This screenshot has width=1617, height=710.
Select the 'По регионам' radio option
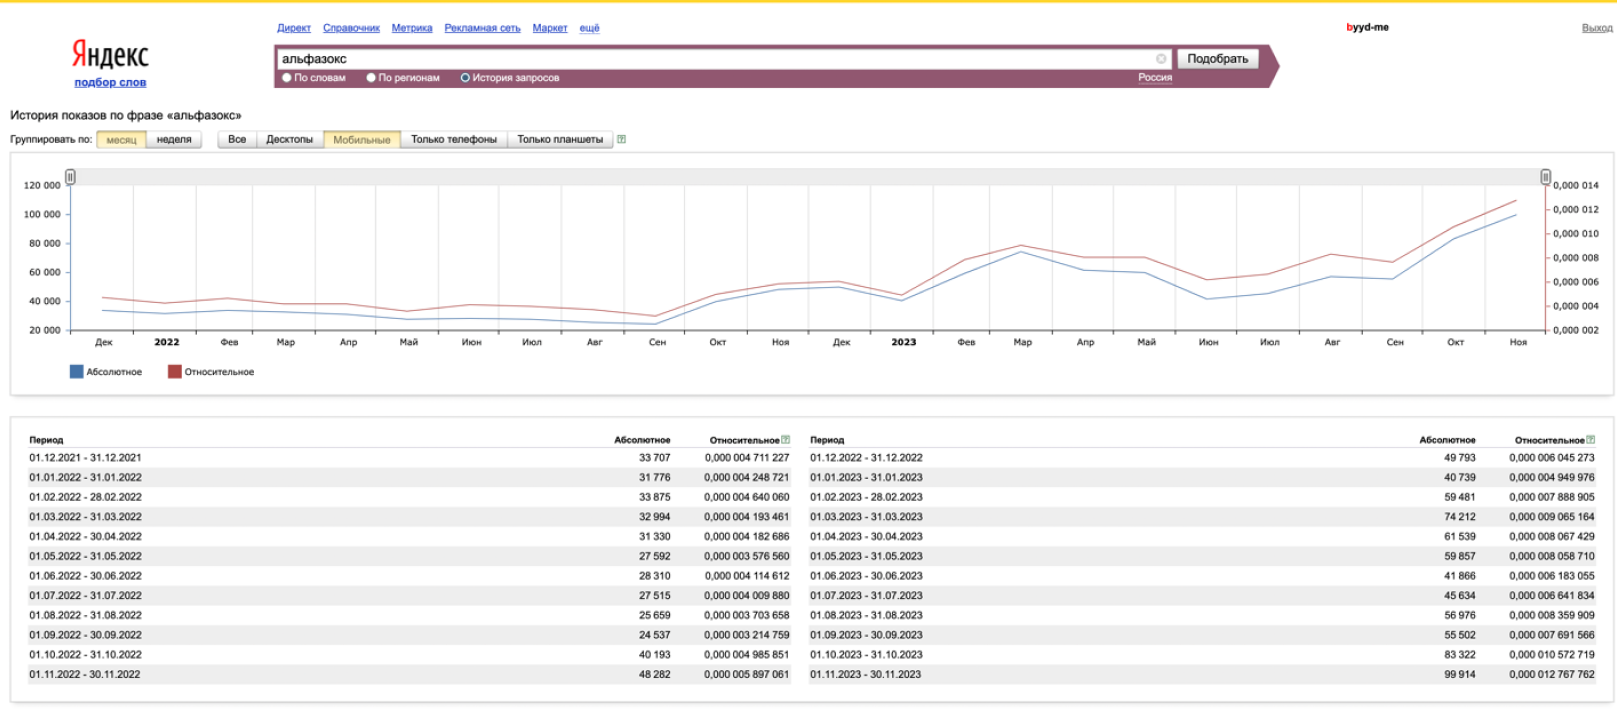(x=371, y=78)
